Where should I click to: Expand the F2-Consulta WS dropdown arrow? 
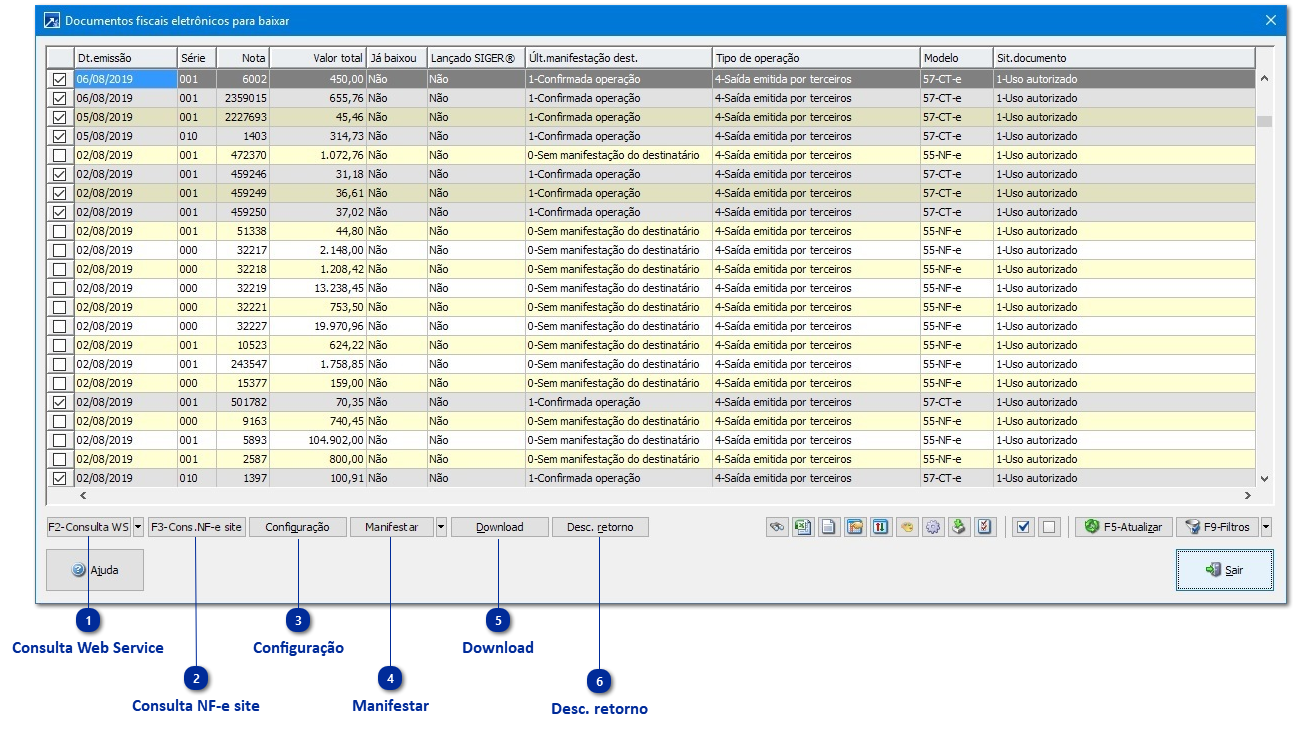[138, 527]
